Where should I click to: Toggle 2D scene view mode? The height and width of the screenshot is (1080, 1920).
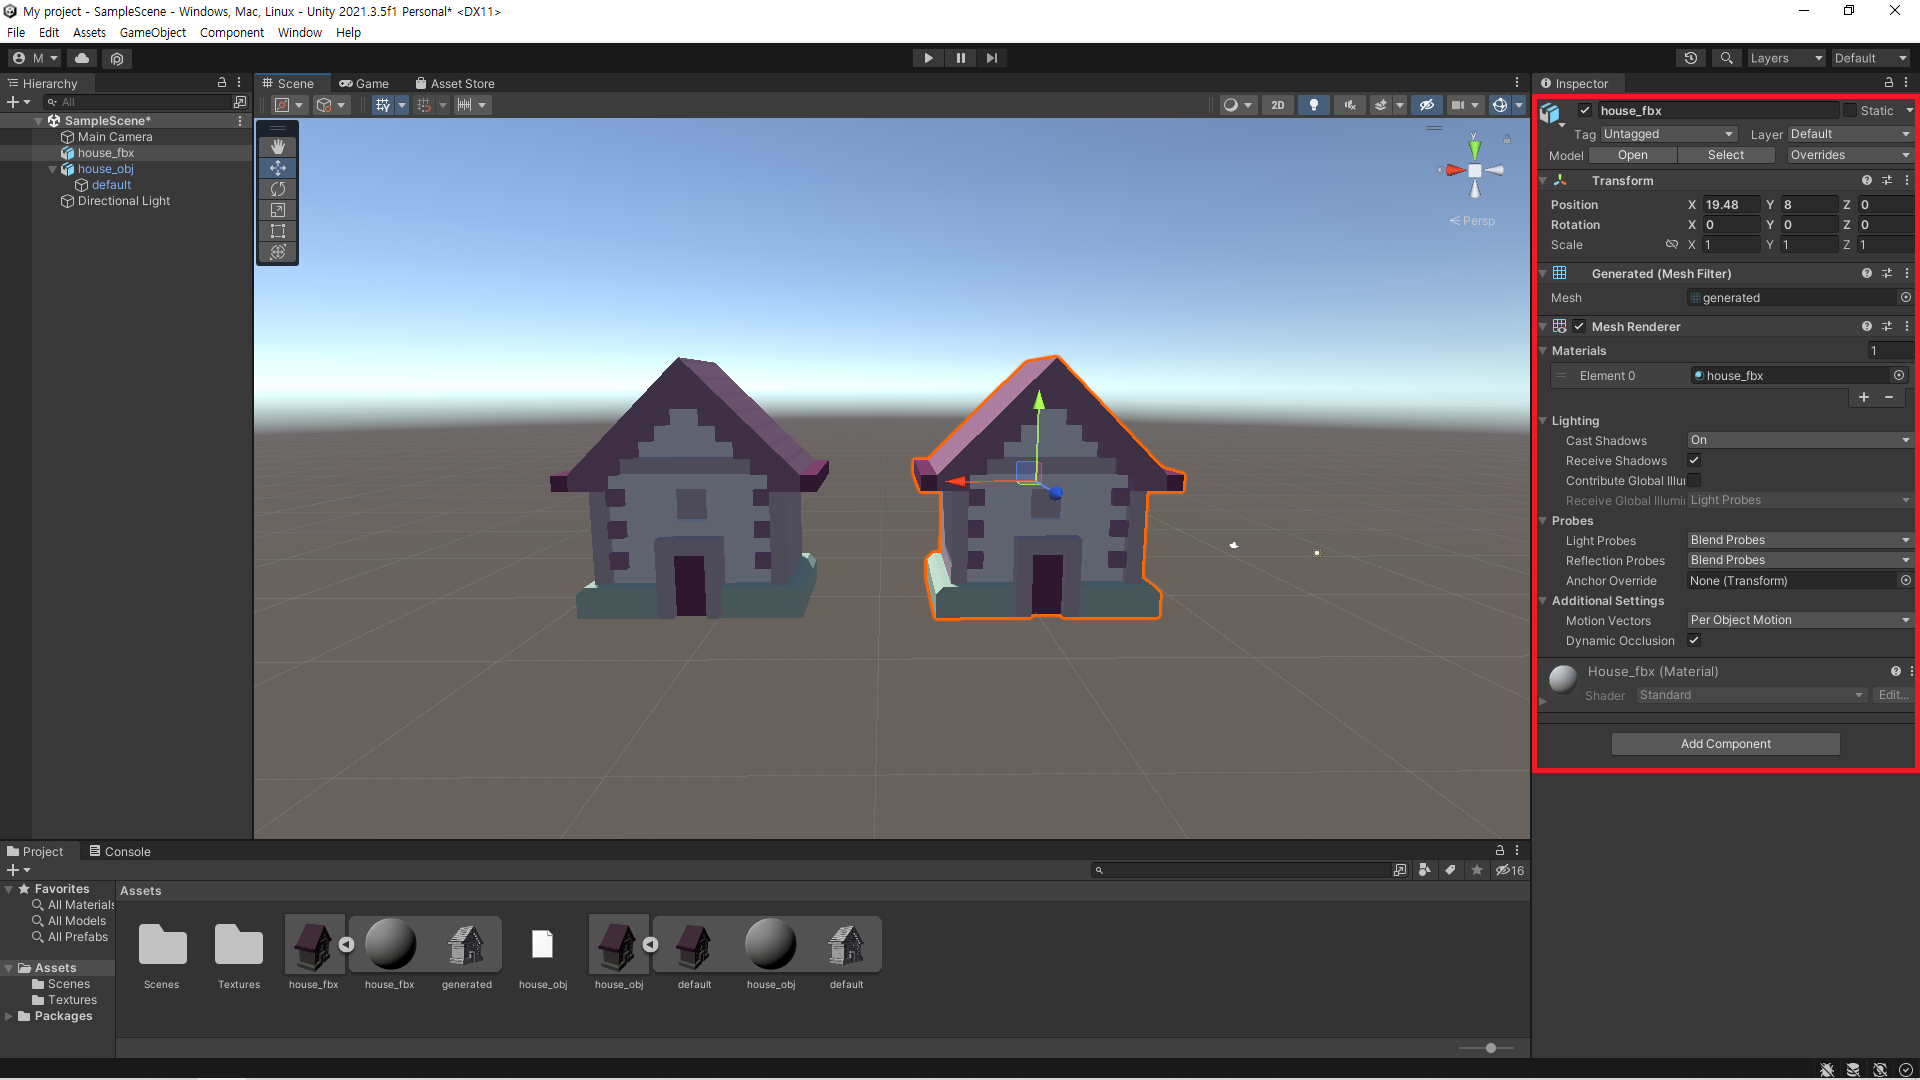(1277, 105)
